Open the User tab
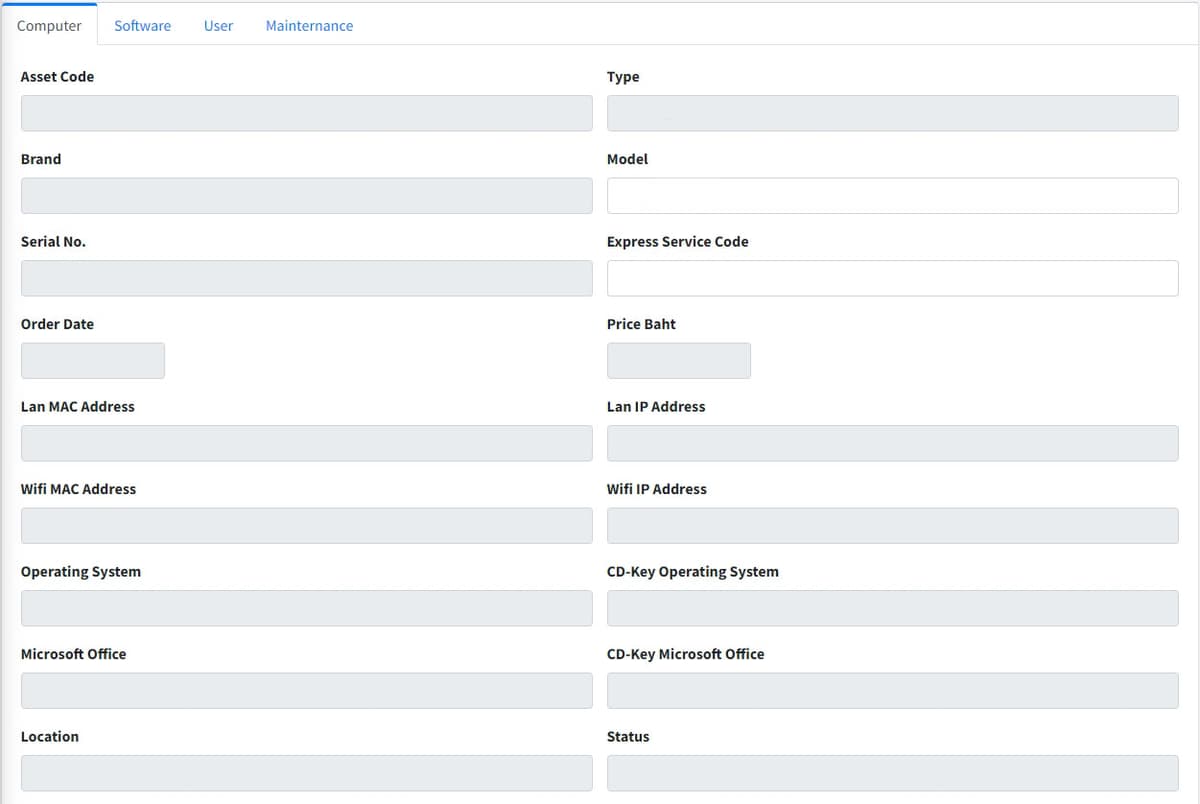 click(218, 26)
